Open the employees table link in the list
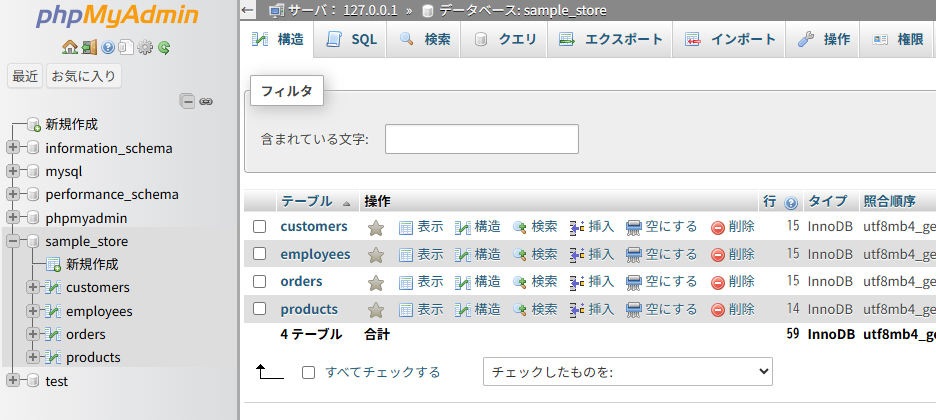The height and width of the screenshot is (420, 936). click(315, 254)
